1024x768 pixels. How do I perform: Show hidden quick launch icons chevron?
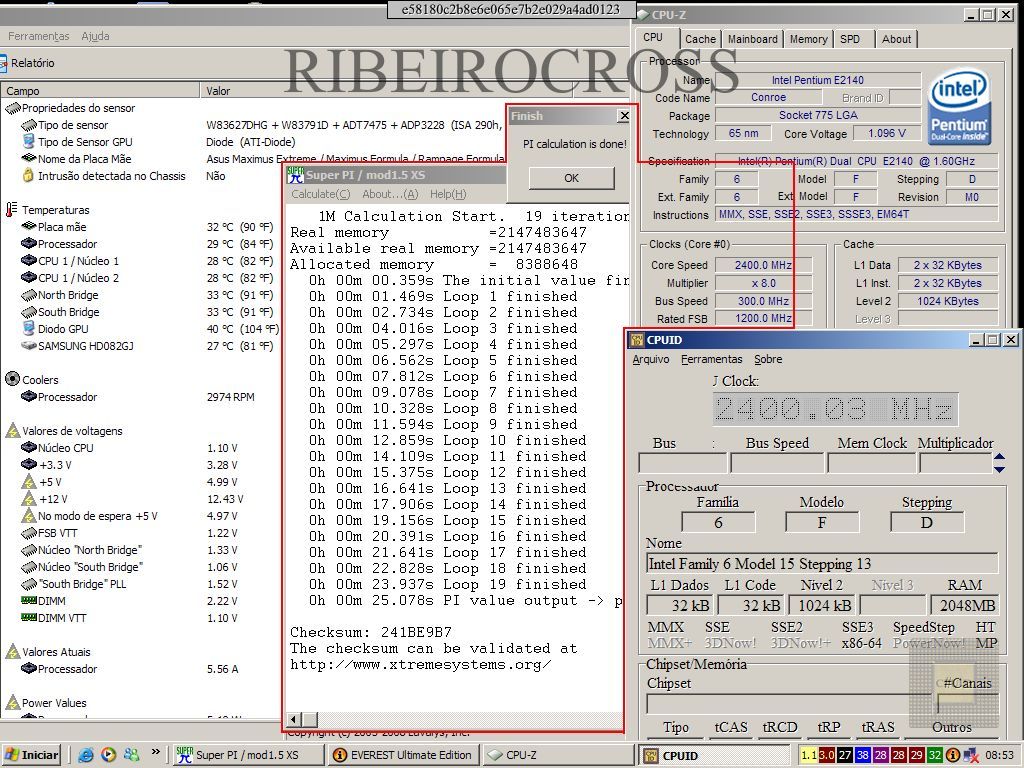pos(155,752)
